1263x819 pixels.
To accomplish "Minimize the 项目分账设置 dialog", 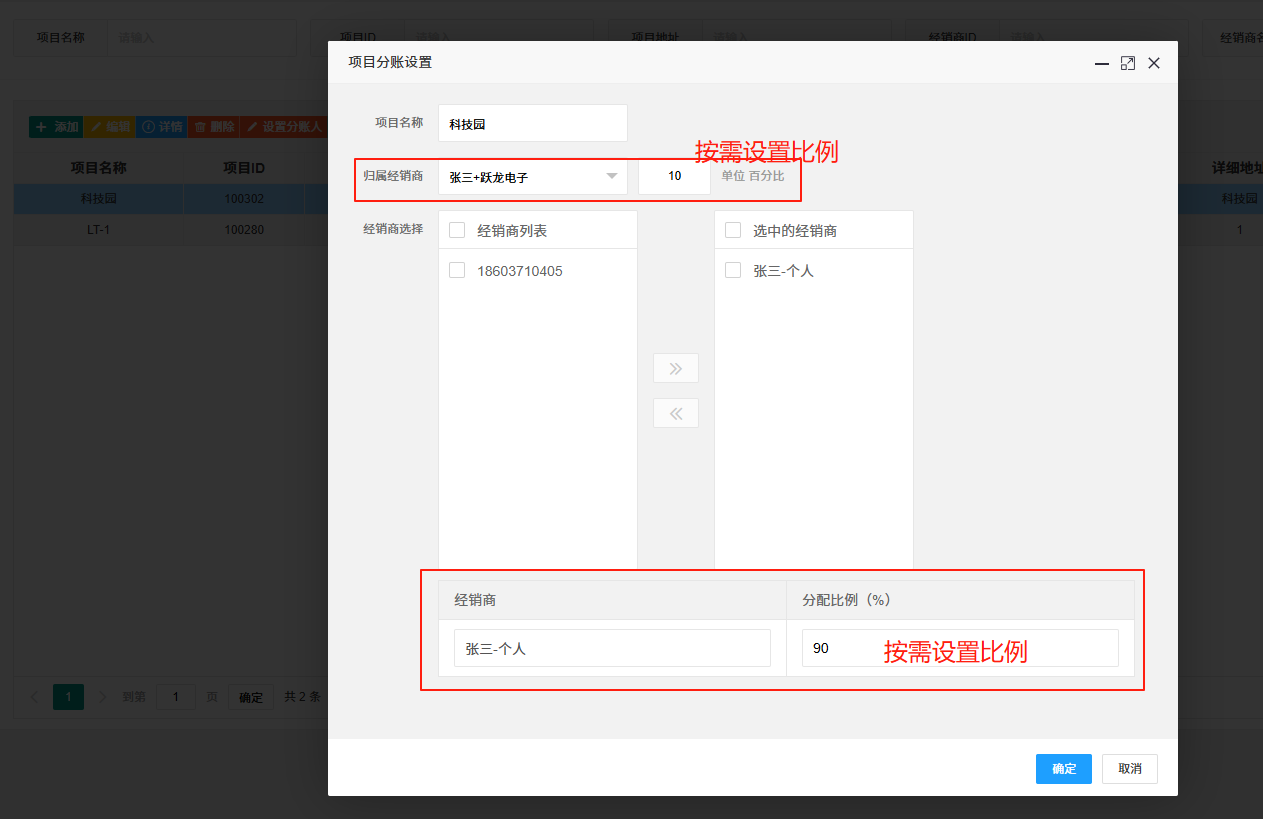I will (1102, 63).
